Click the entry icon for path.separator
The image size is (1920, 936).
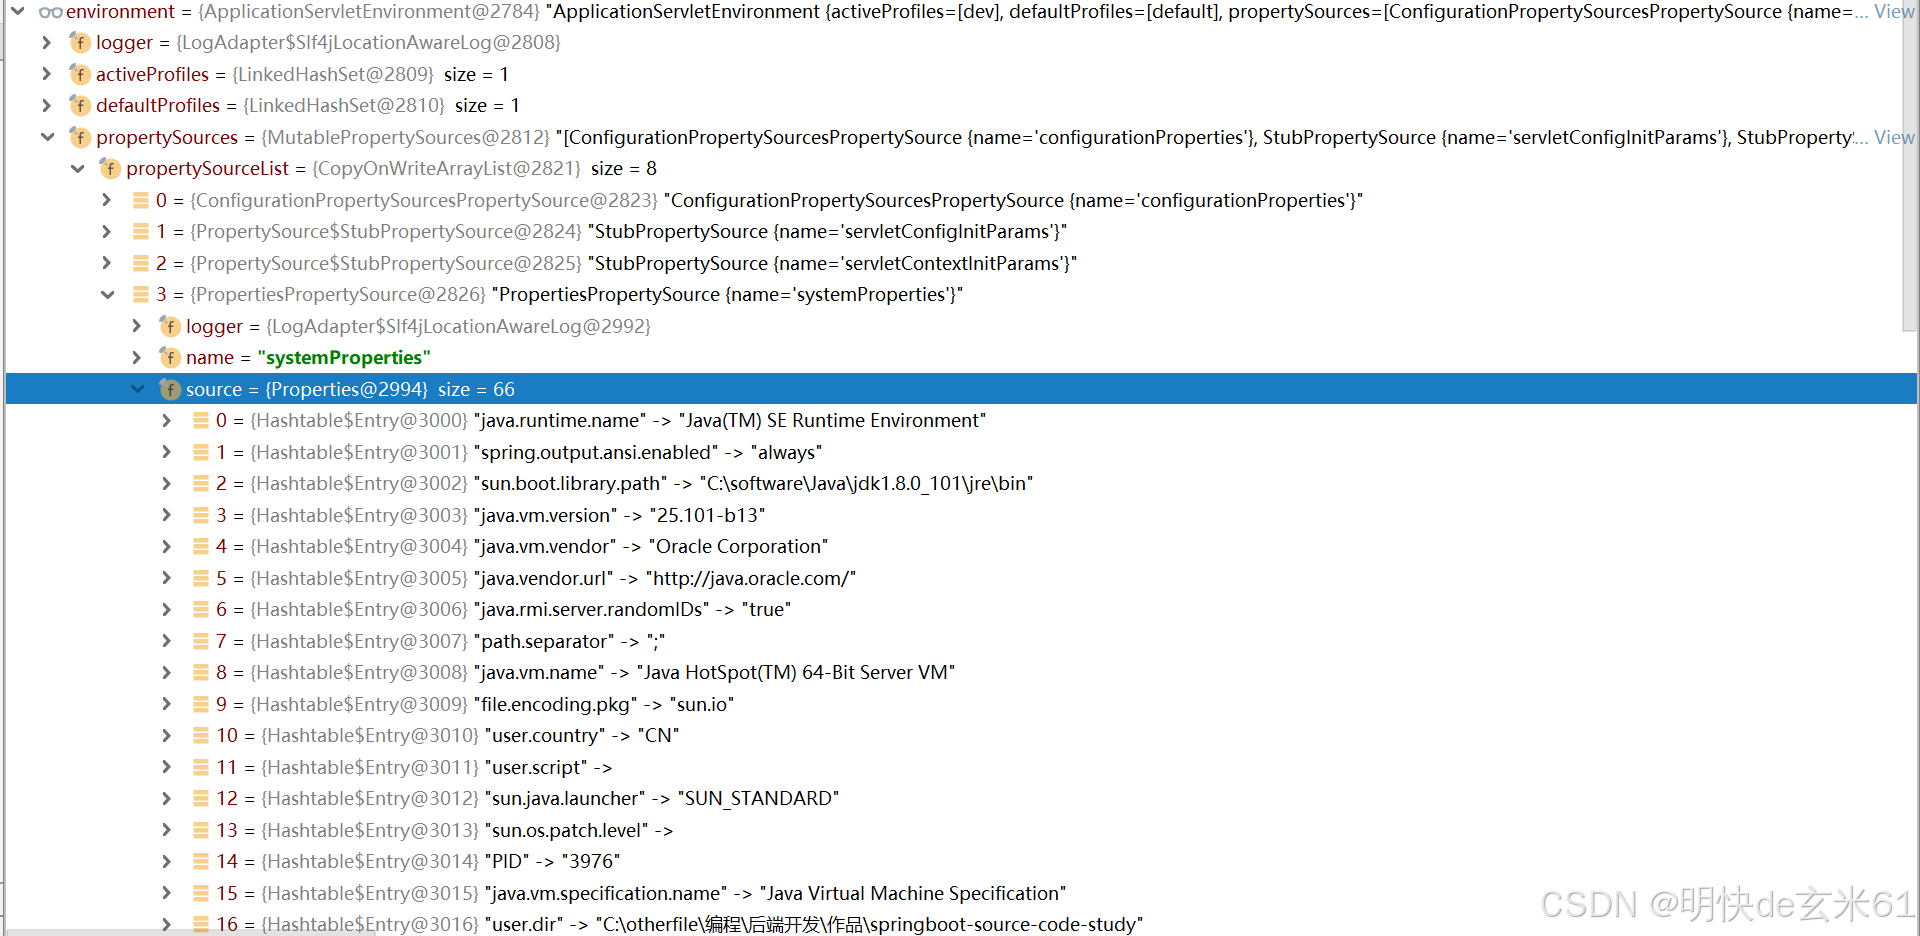[x=201, y=641]
